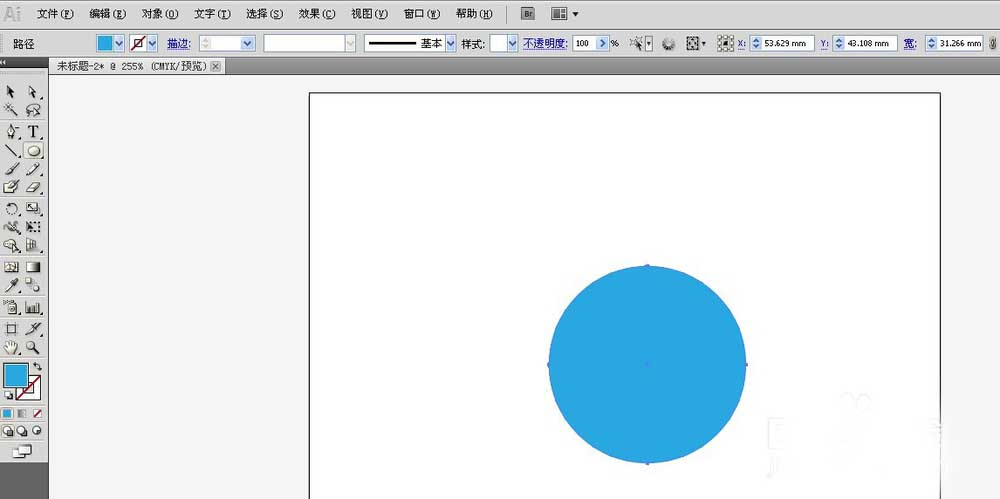
Task: Expand the 样式 style dropdown
Action: pyautogui.click(x=513, y=43)
